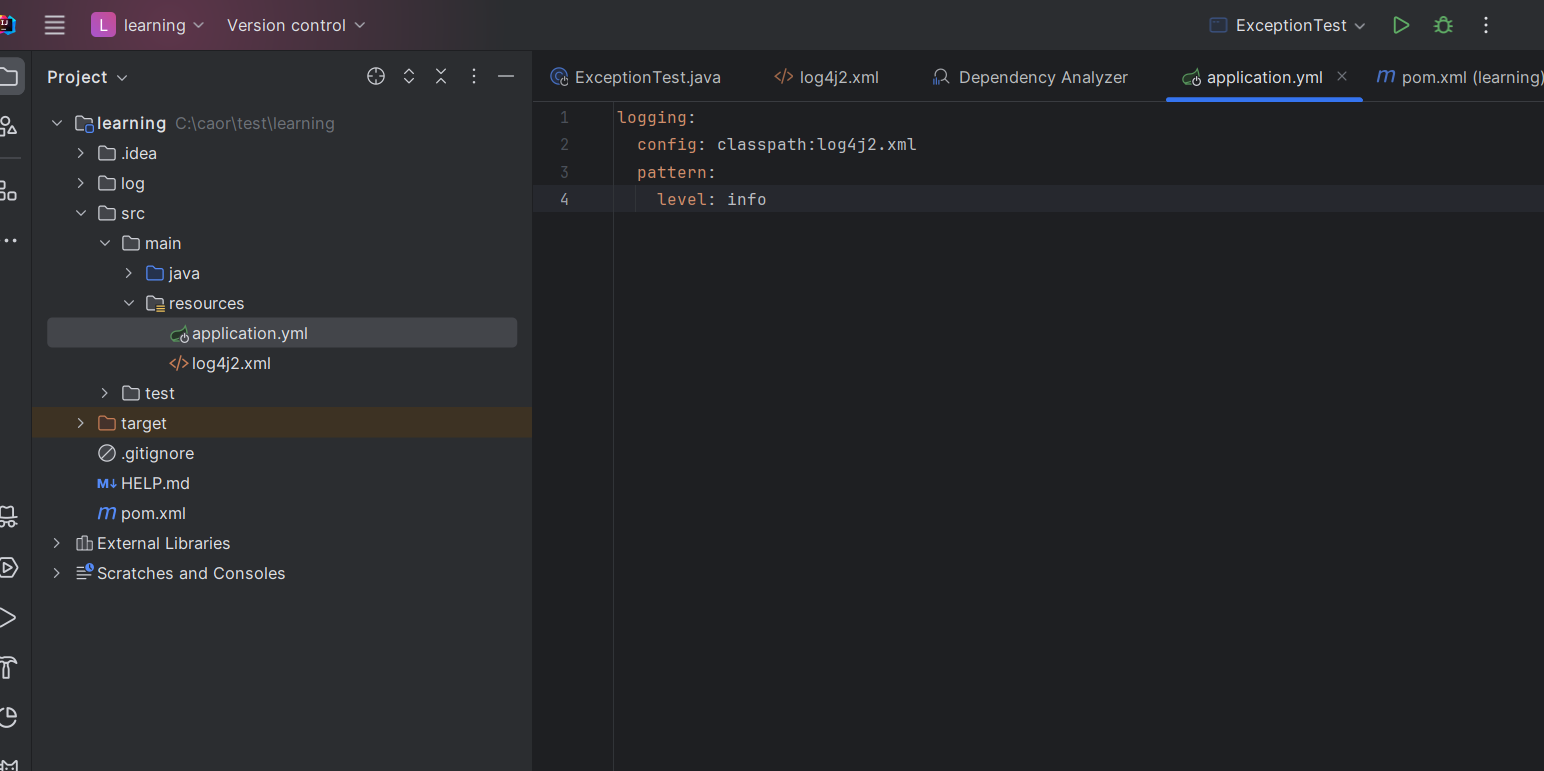The width and height of the screenshot is (1544, 771).
Task: Open the Version control dropdown
Action: (295, 25)
